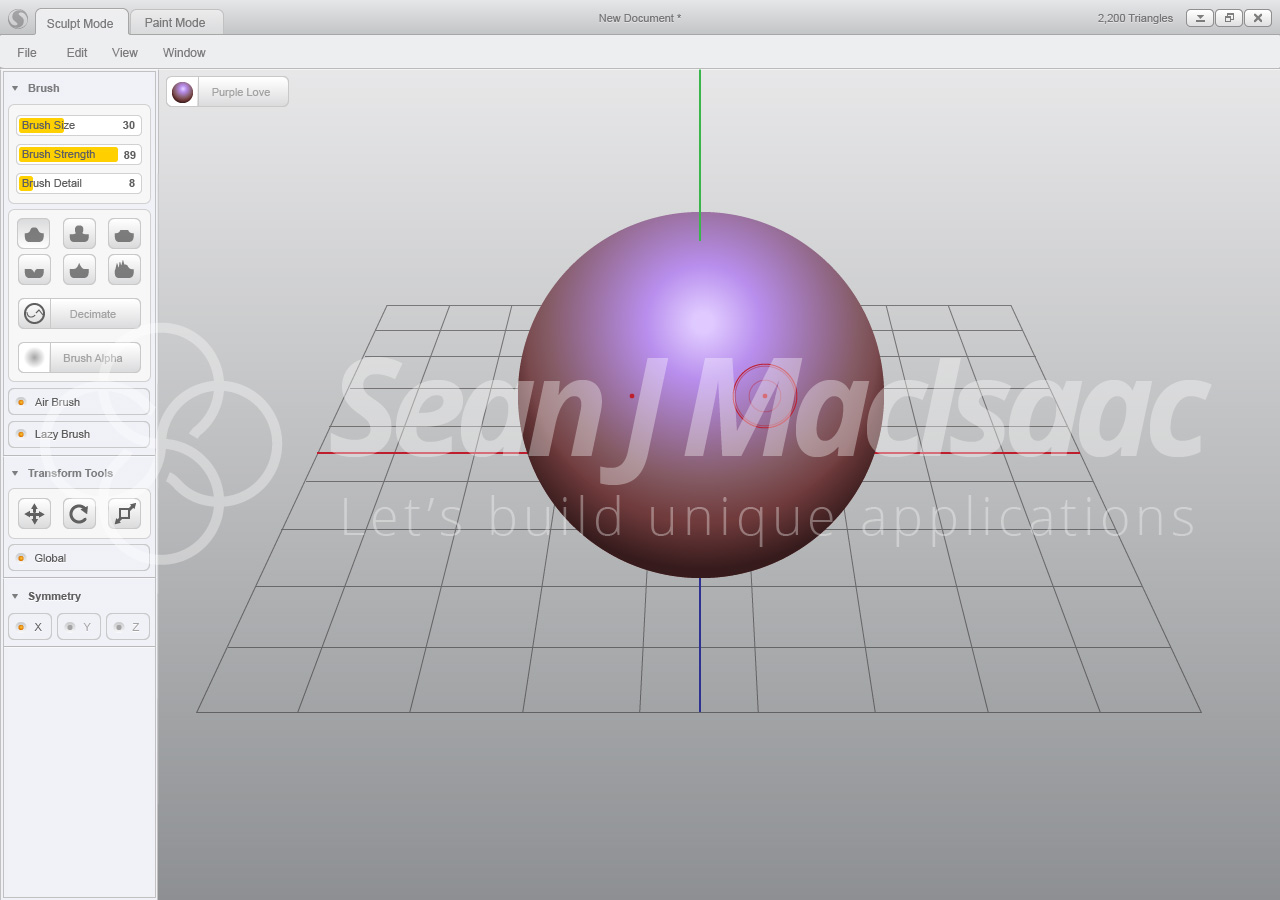Toggle X axis symmetry
Image resolution: width=1280 pixels, height=900 pixels.
tap(30, 627)
